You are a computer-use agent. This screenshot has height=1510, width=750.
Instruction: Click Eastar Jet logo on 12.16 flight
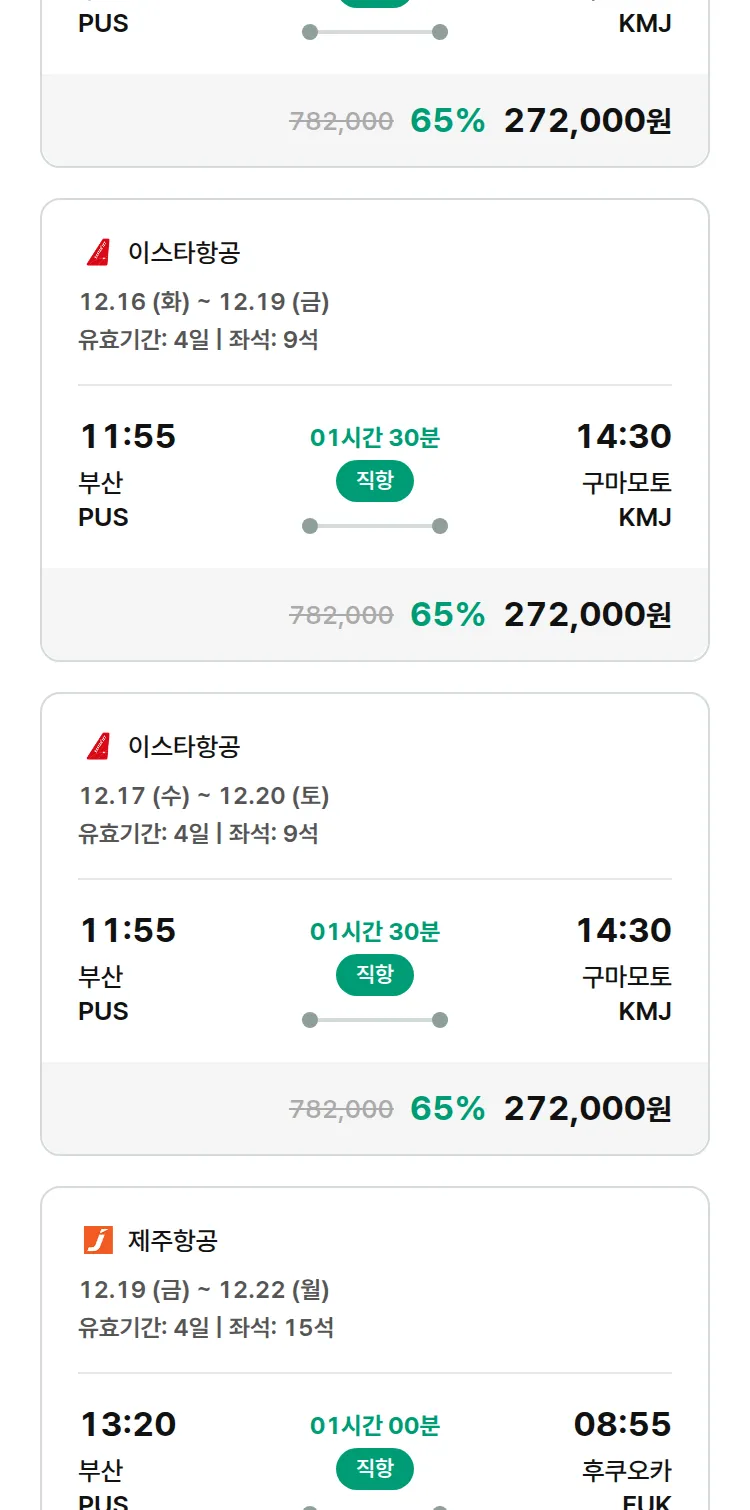[98, 253]
